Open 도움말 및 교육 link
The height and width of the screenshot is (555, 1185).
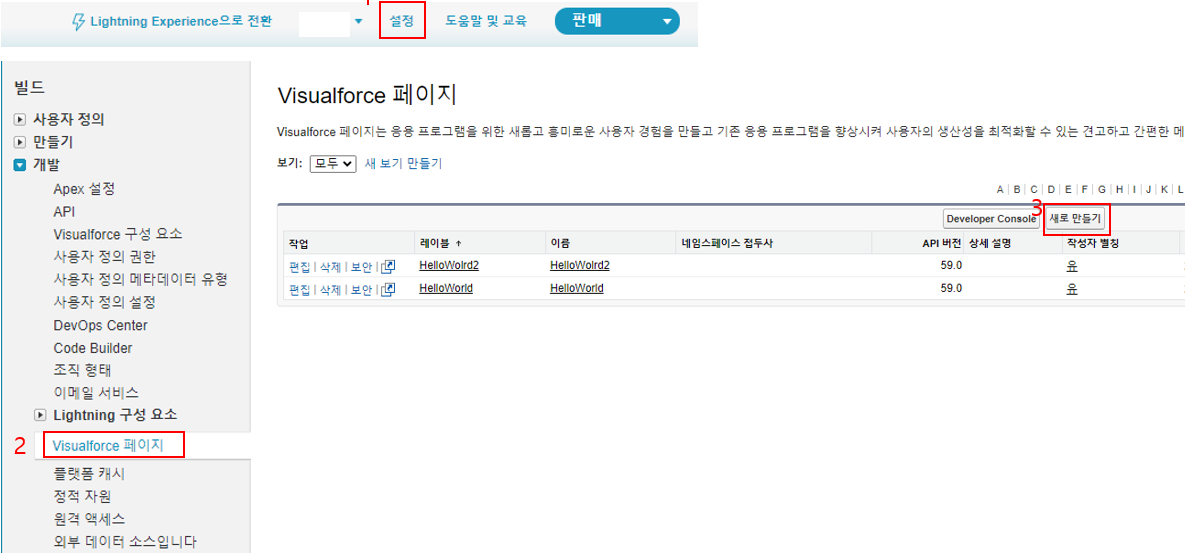(485, 21)
